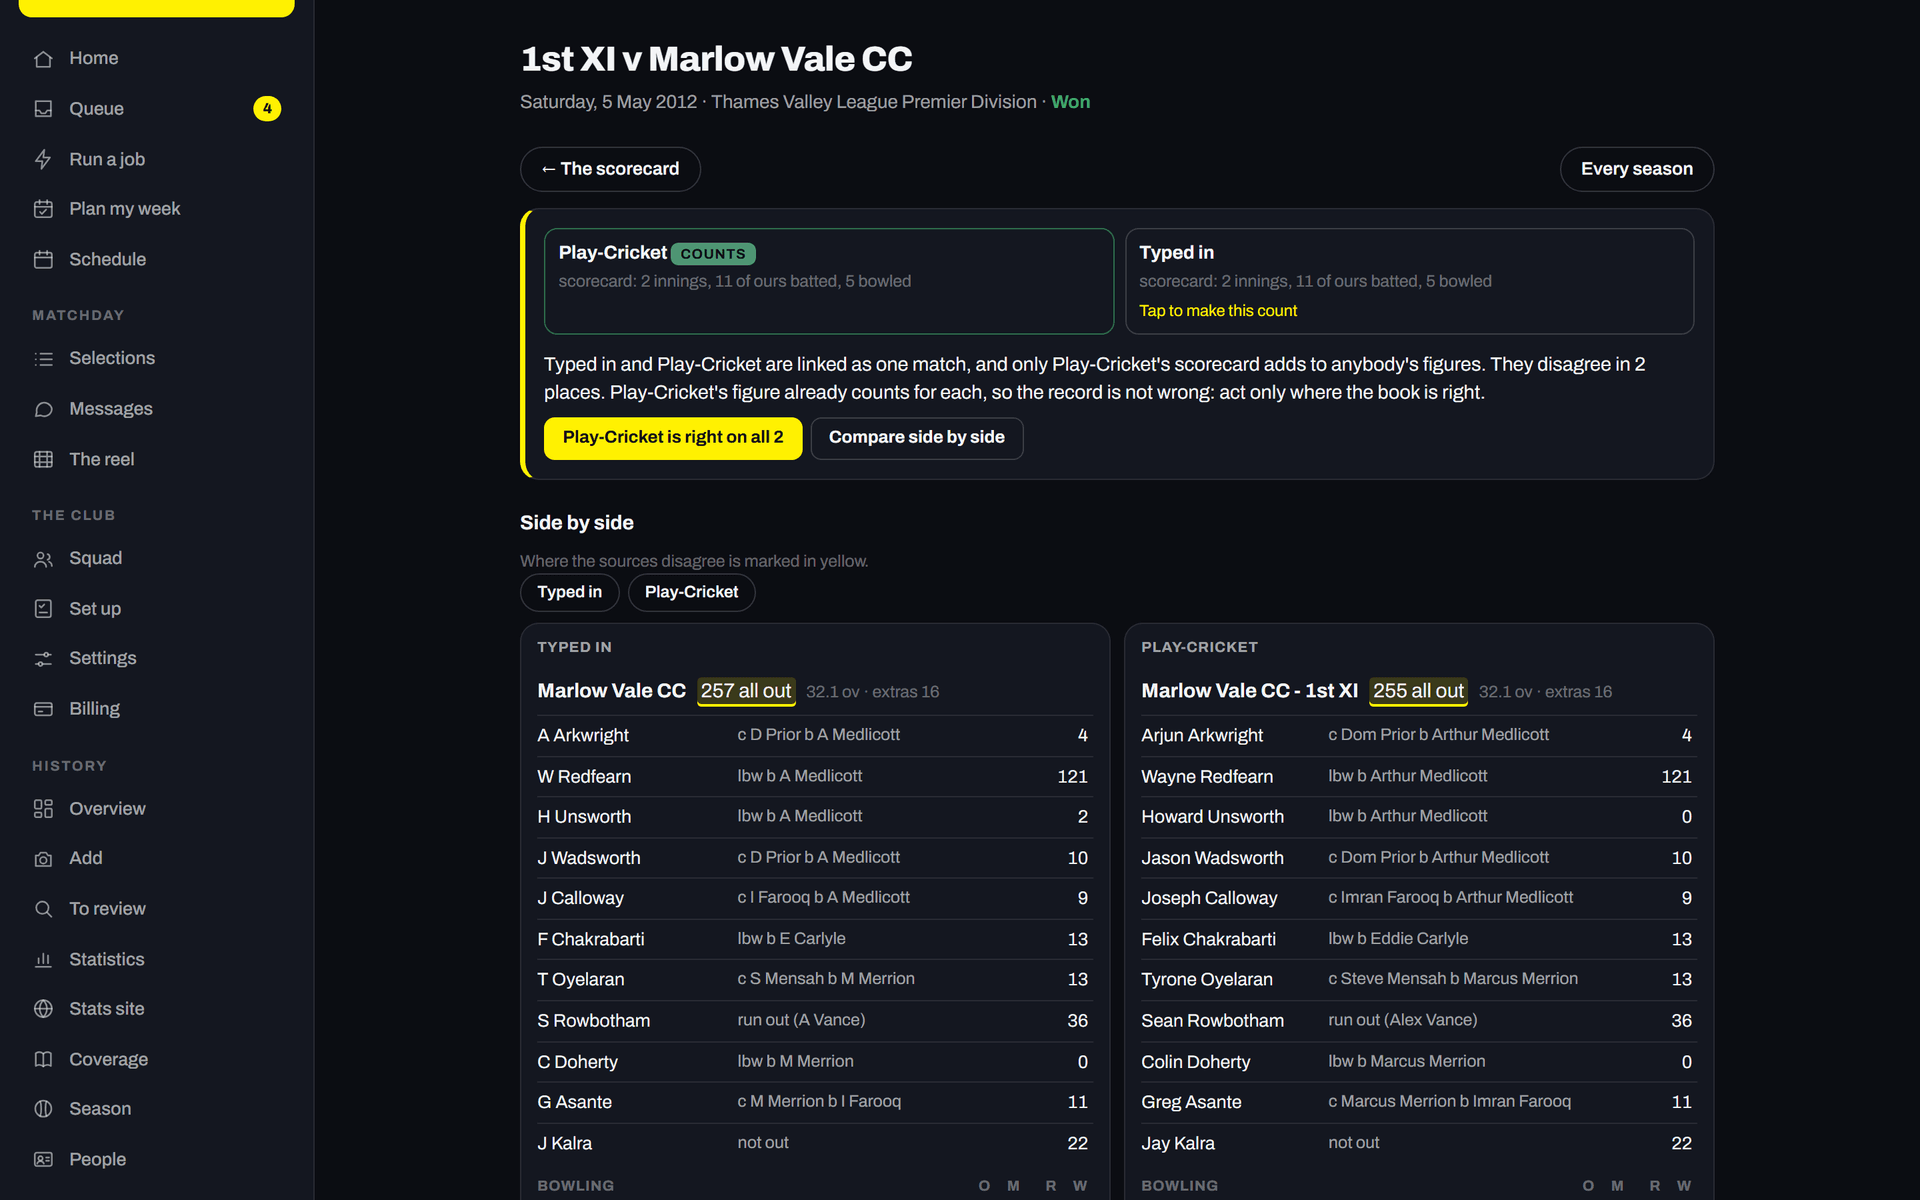Select the Play-Cricket source card

[828, 281]
